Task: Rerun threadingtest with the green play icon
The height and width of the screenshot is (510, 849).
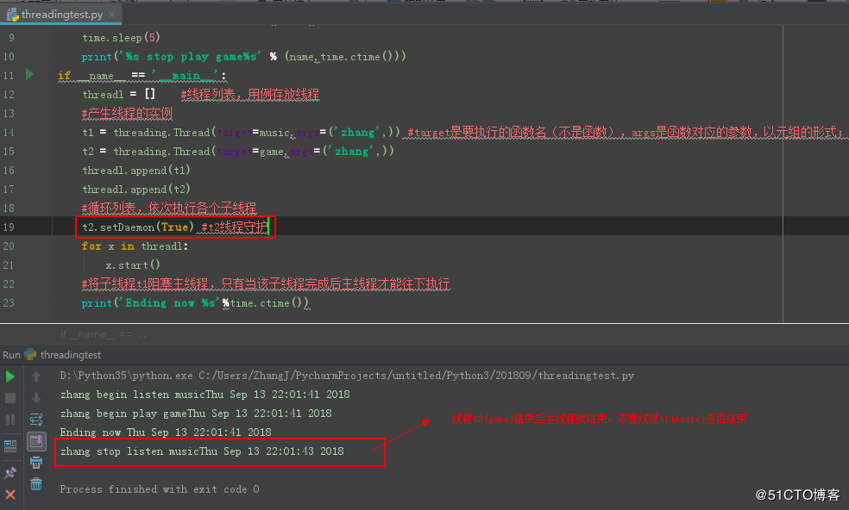Action: click(10, 376)
